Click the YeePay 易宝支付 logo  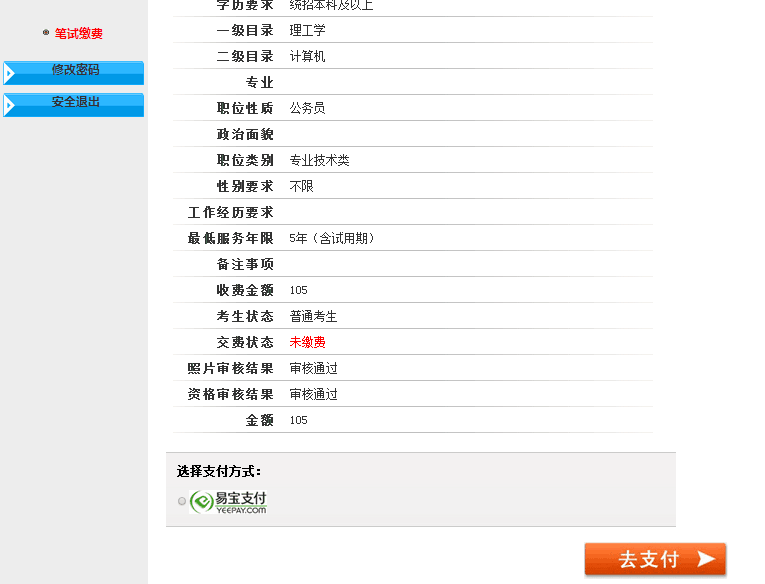228,501
